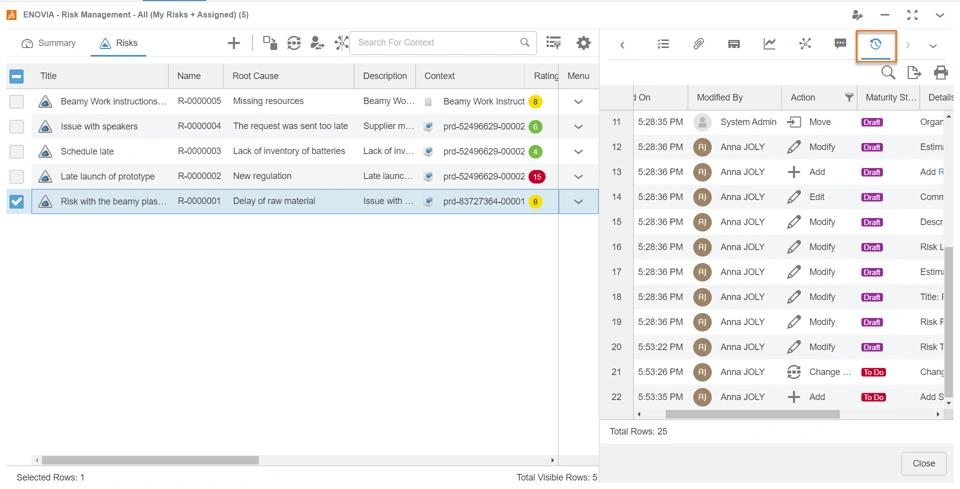Select Lack of inventory of batteries cell

290,151
